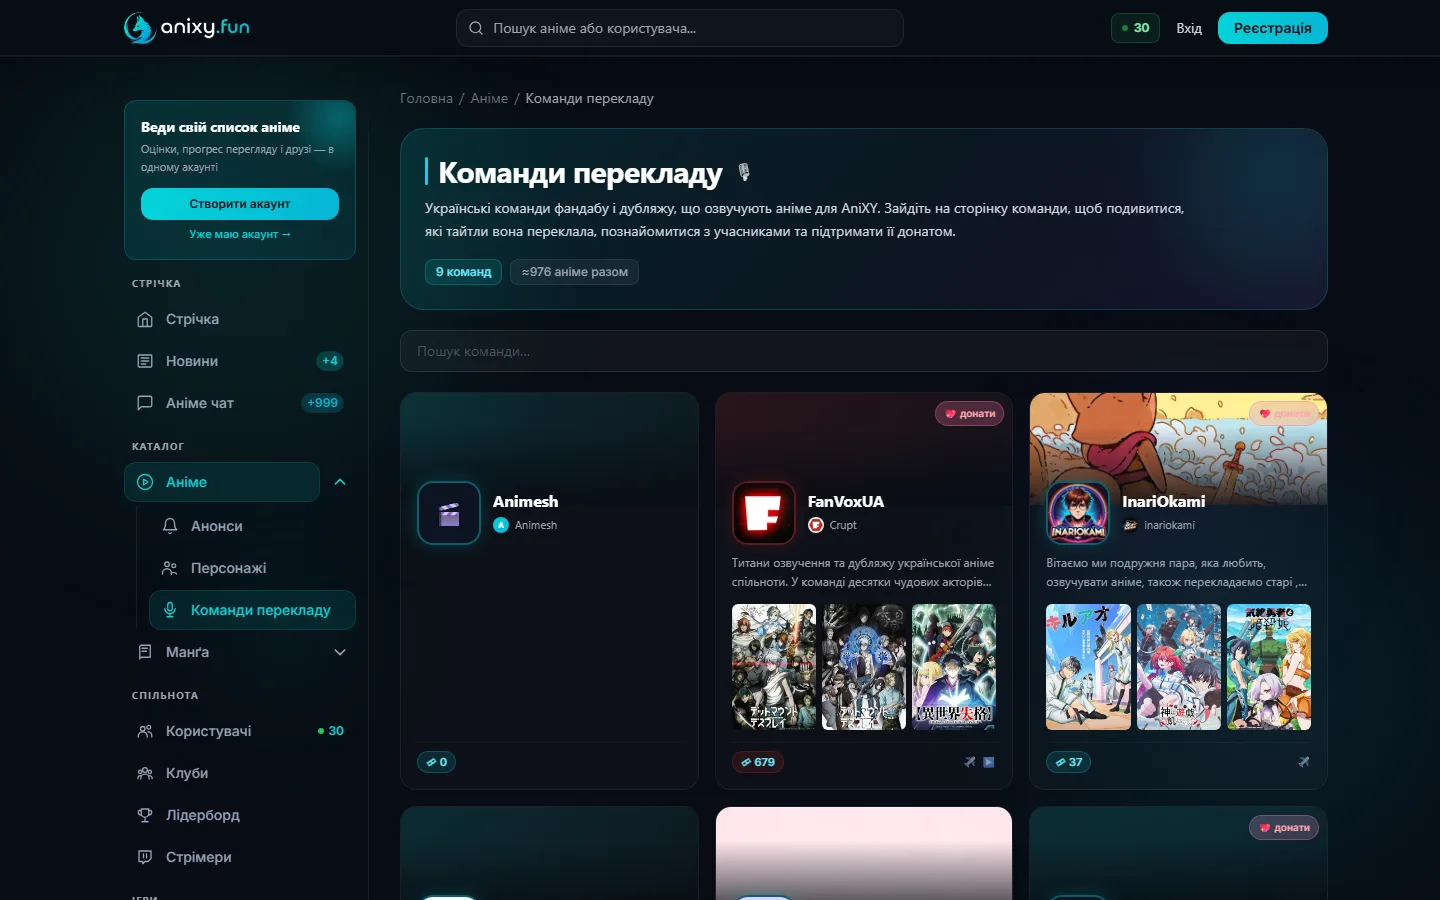
Task: Open the first anime poster on InariOkami card
Action: pyautogui.click(x=1088, y=667)
